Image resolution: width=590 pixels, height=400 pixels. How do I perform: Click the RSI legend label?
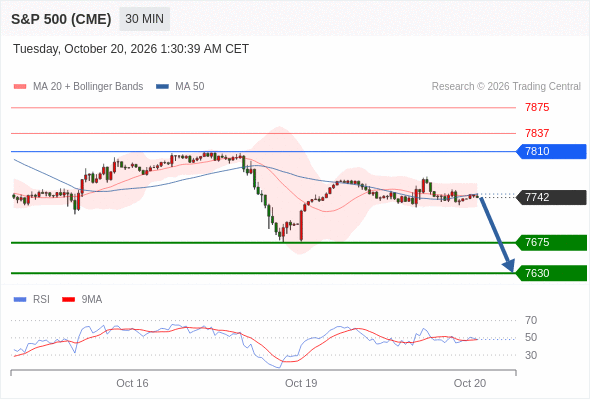coord(41,300)
